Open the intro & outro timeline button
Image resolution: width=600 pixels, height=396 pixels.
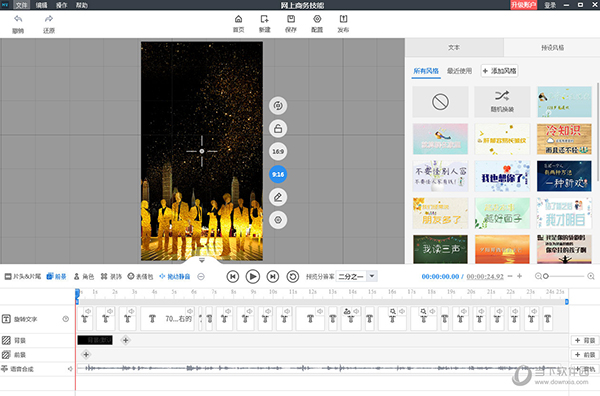(23, 276)
